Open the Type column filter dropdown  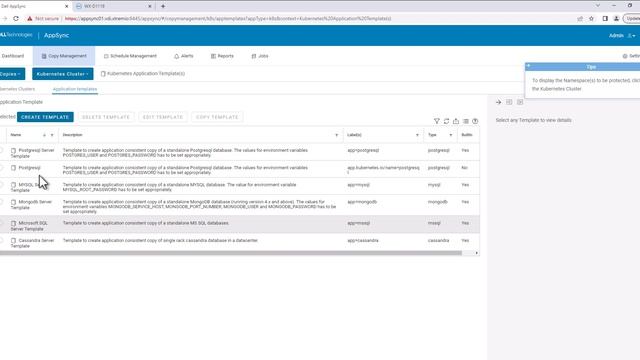pyautogui.click(x=451, y=135)
